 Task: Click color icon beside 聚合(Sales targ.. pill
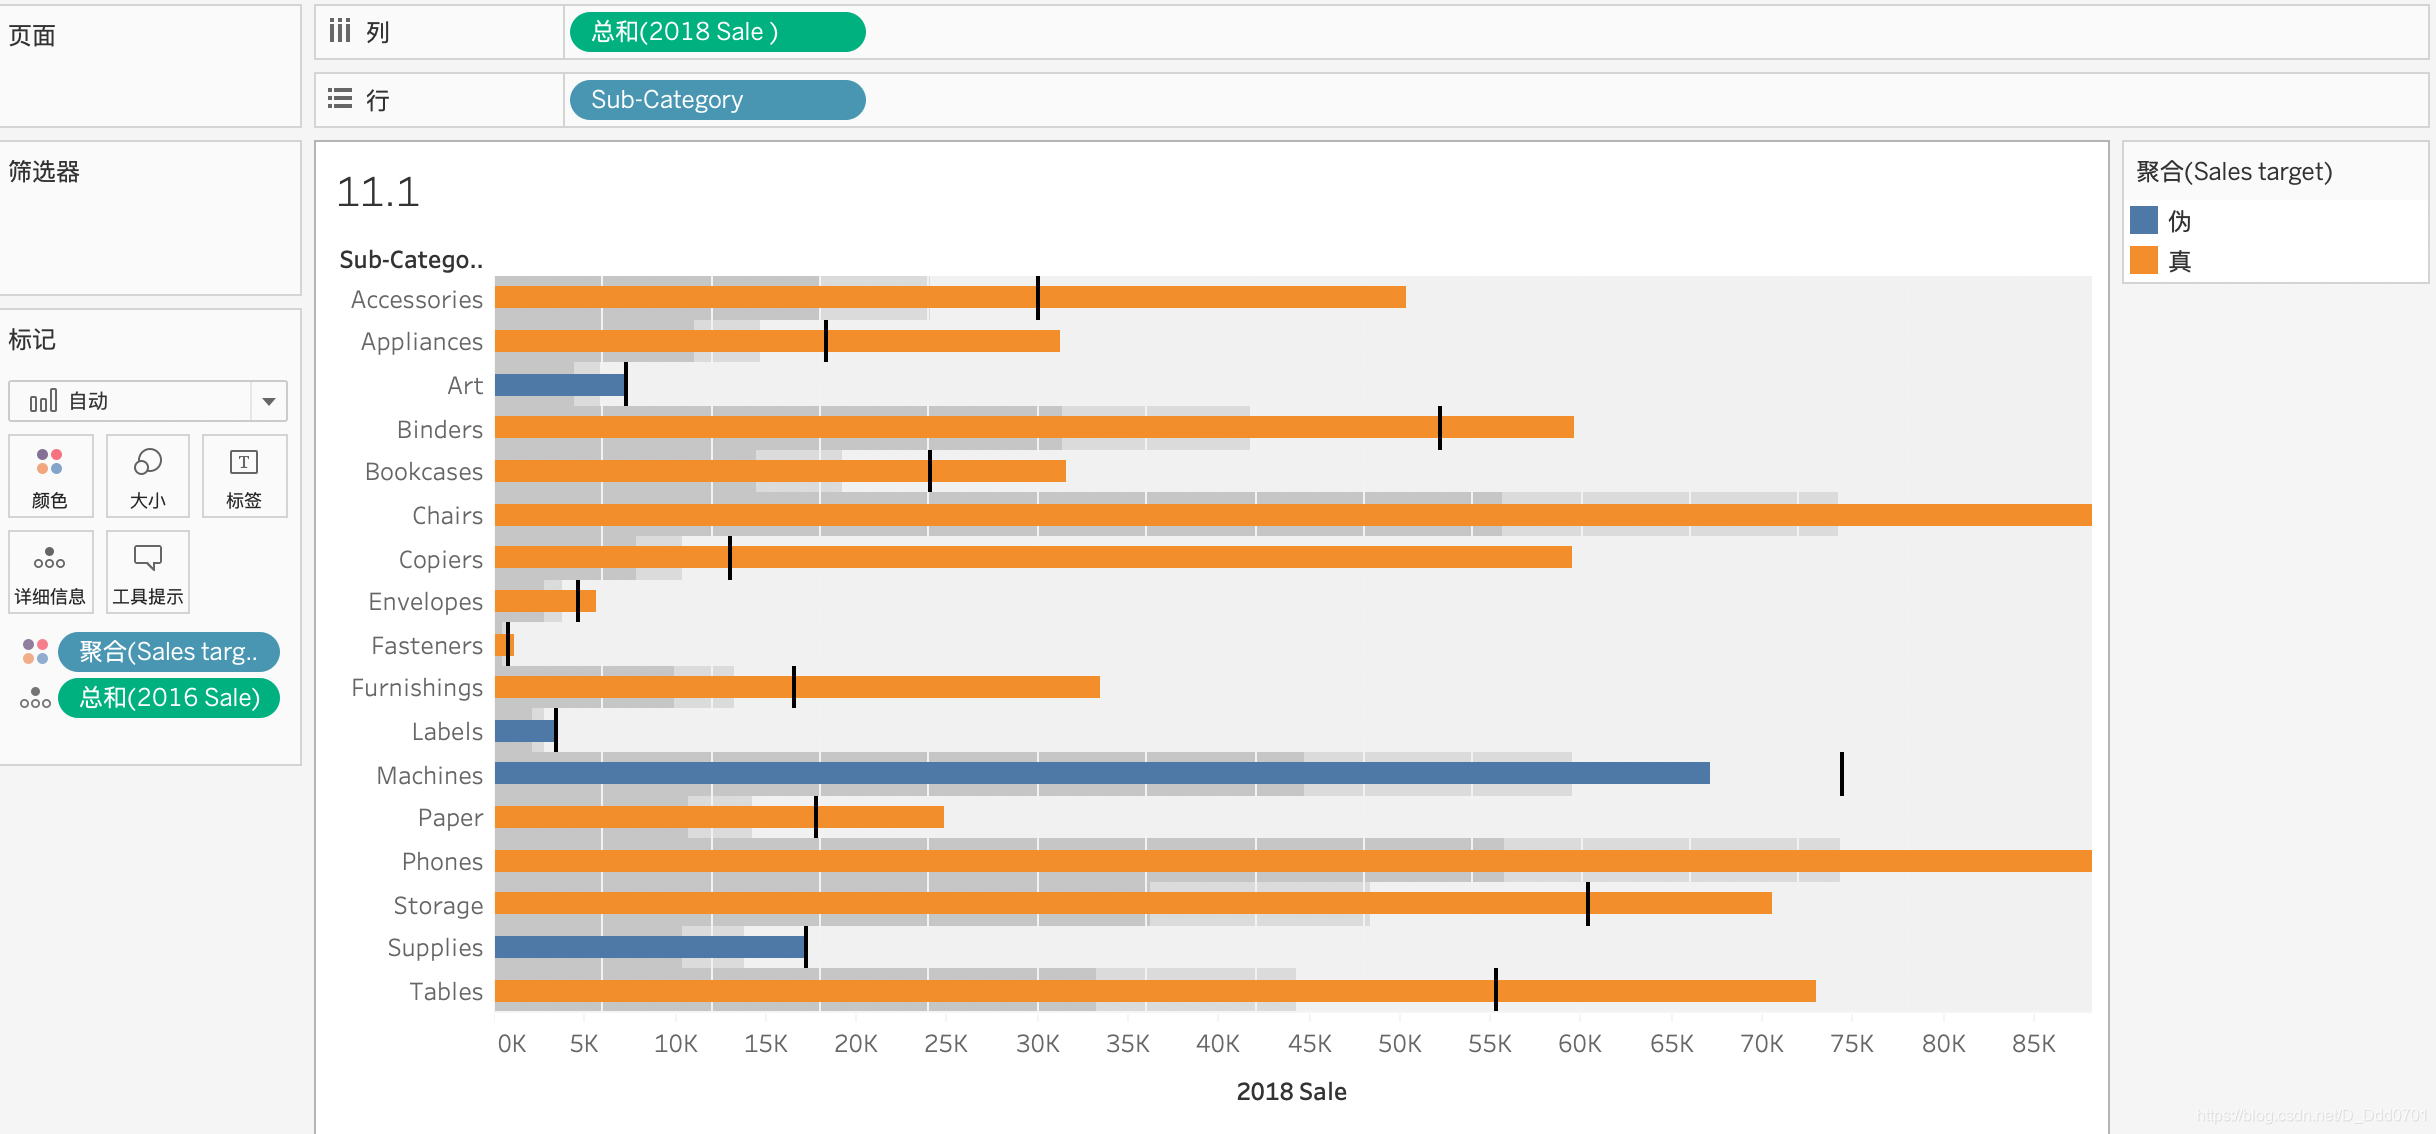35,652
